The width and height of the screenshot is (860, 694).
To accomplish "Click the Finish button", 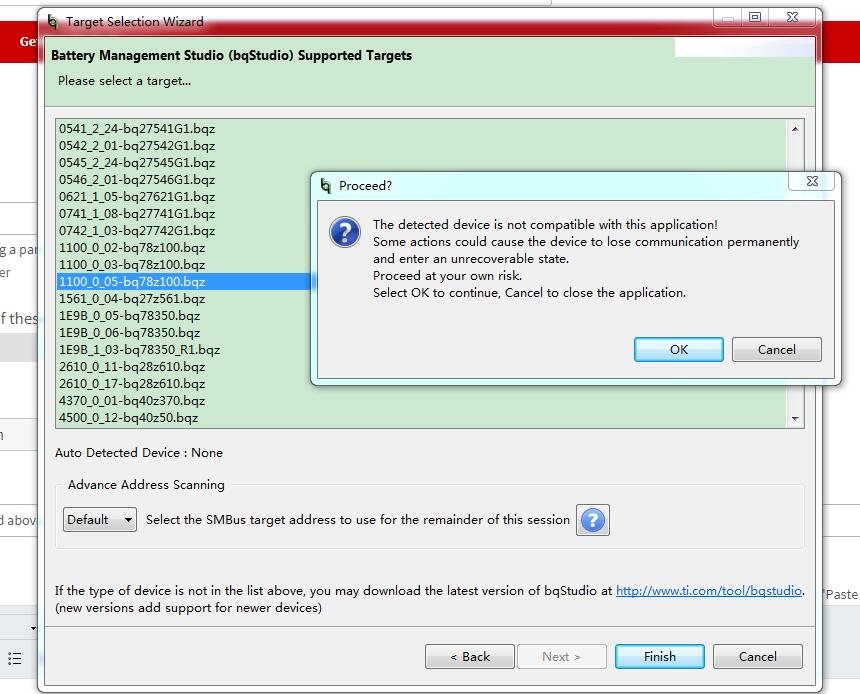I will 660,656.
